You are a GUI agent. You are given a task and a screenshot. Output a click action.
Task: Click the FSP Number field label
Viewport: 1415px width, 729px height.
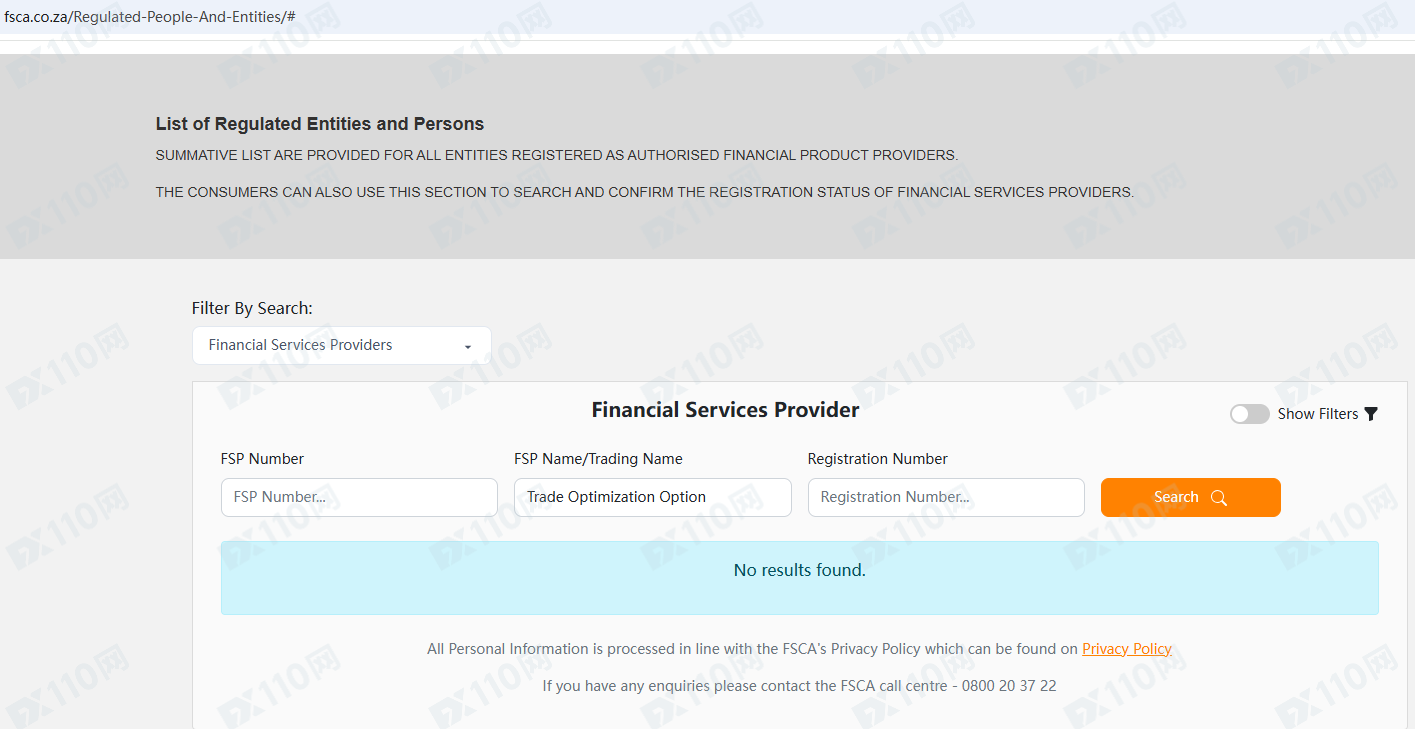pos(262,459)
